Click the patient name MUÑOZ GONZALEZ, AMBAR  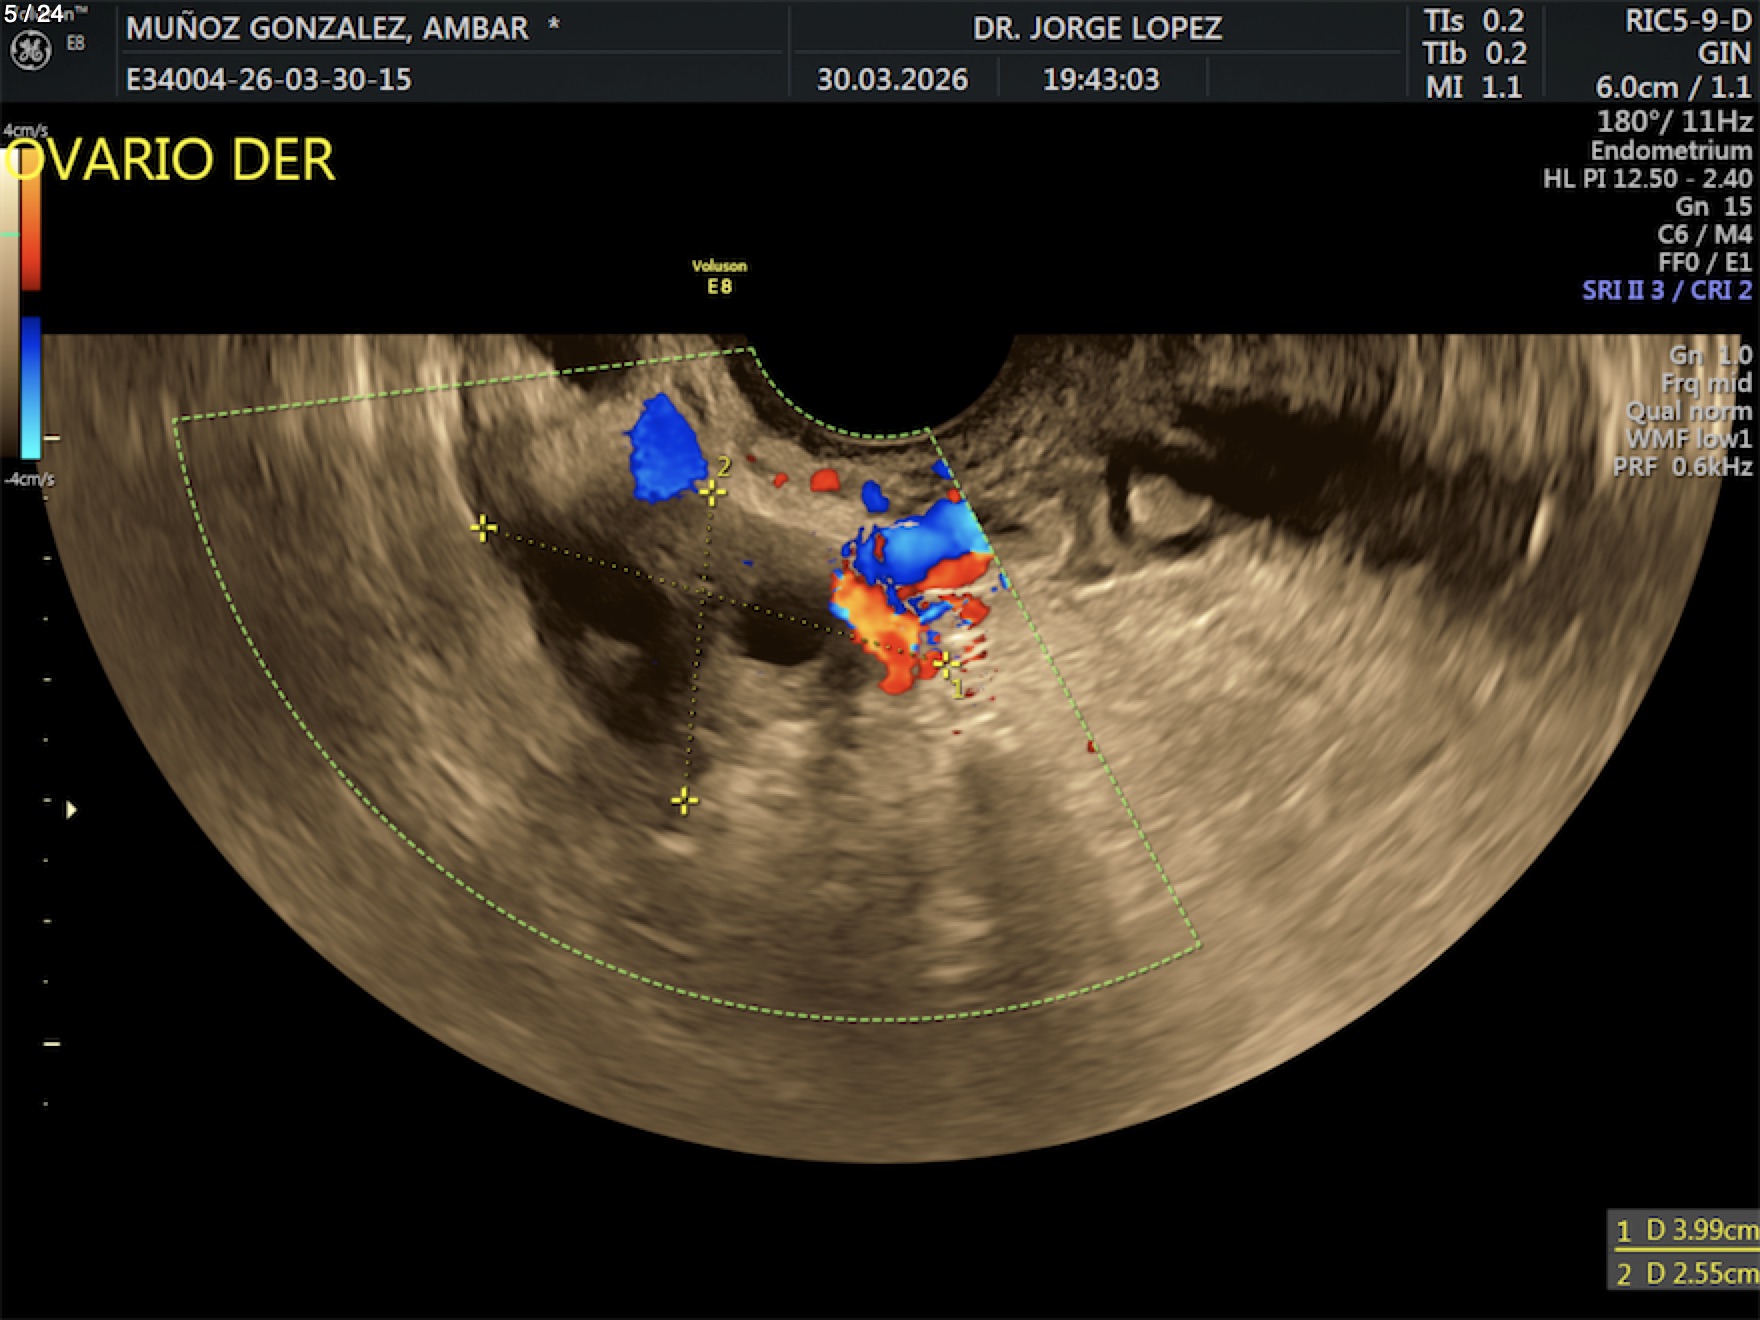[327, 28]
